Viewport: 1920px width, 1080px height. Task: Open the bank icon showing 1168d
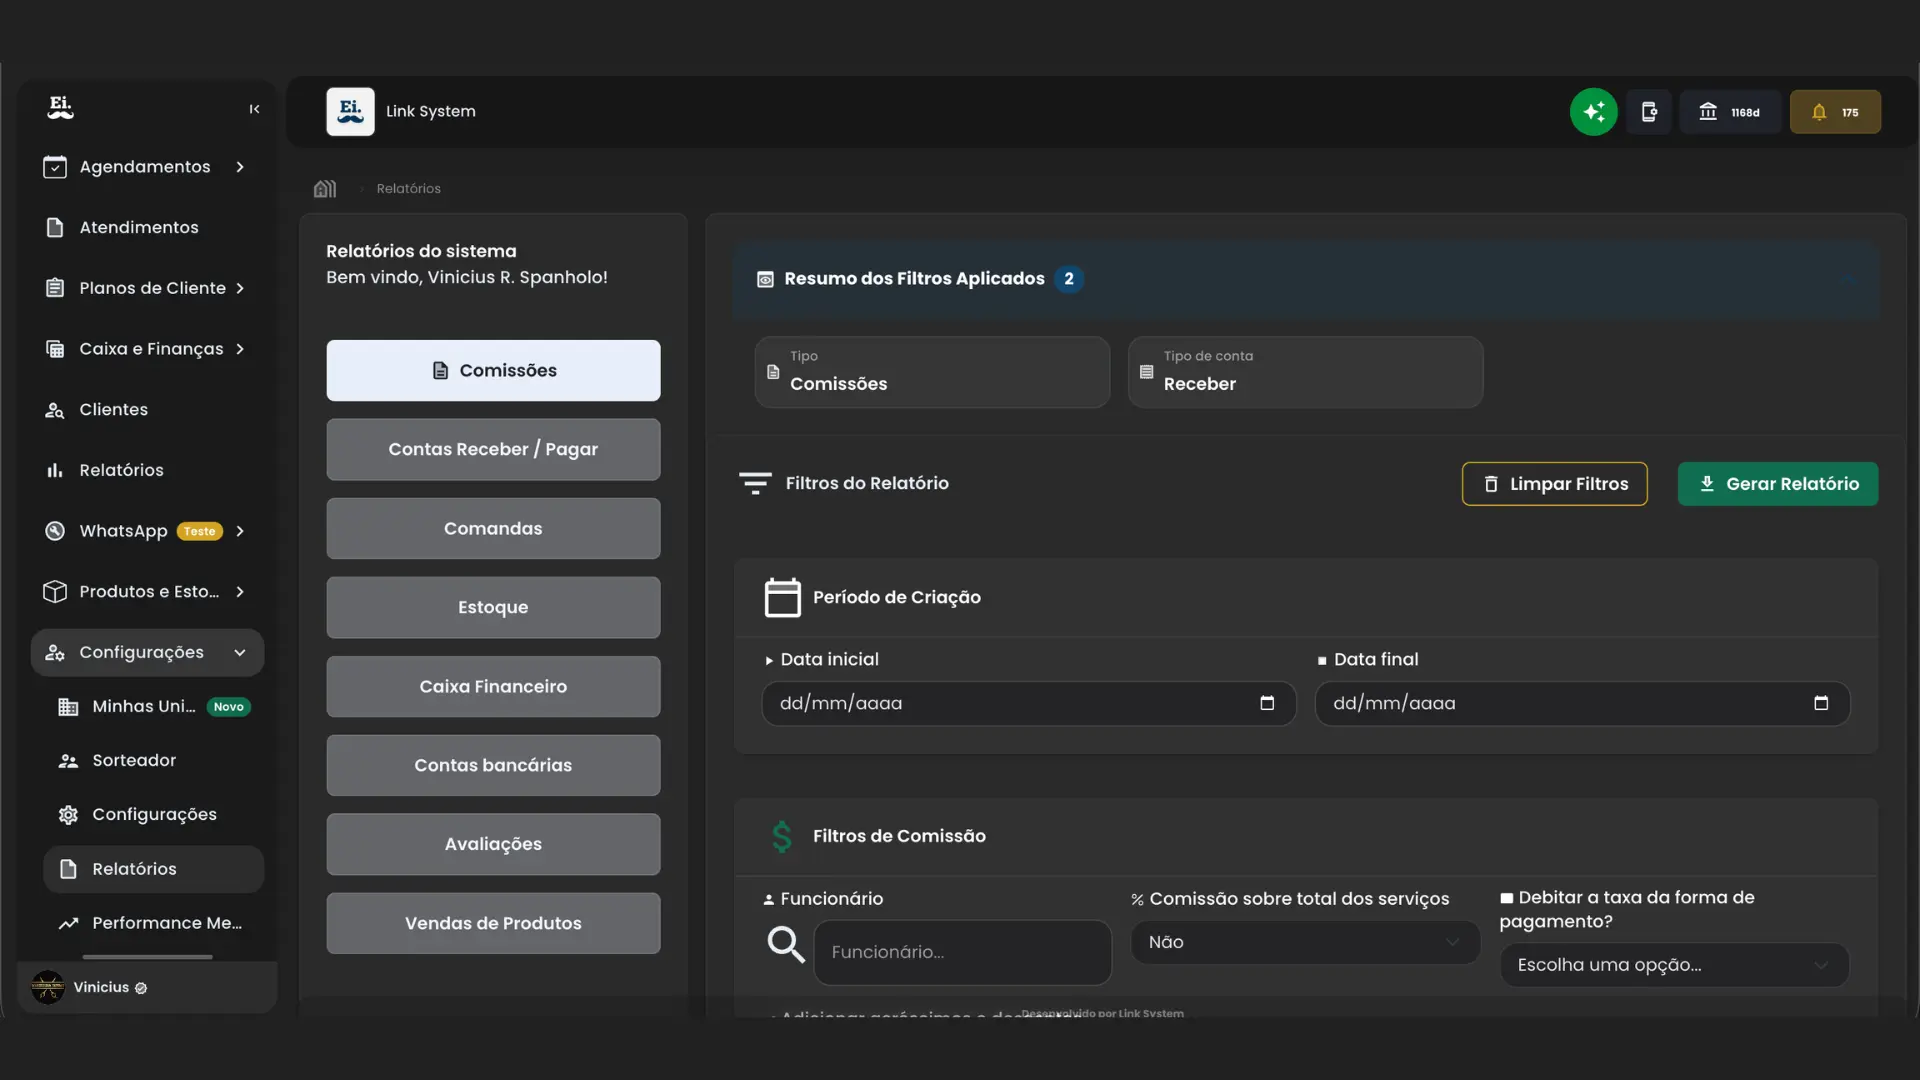pos(1730,111)
